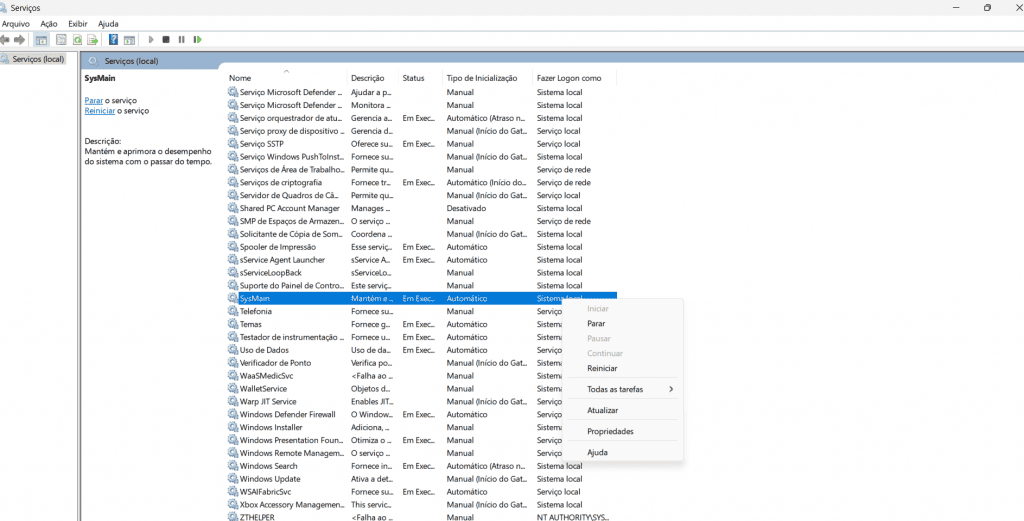Click the Start Service play icon
The height and width of the screenshot is (521, 1024).
[x=151, y=40]
